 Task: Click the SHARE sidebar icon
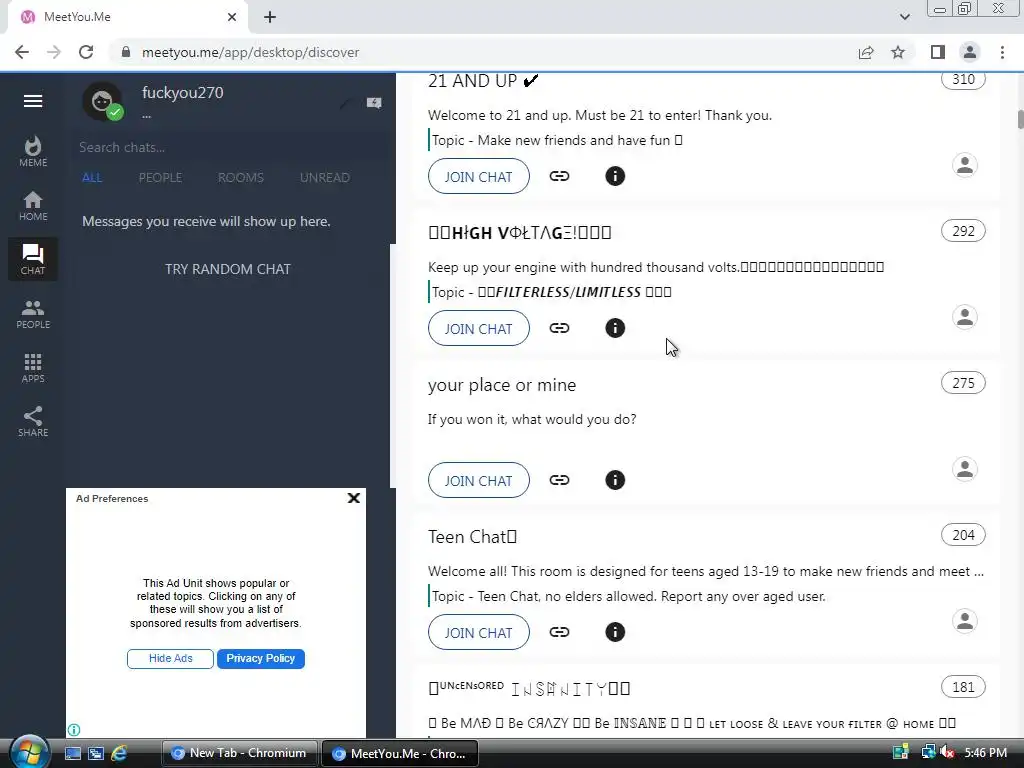[33, 422]
